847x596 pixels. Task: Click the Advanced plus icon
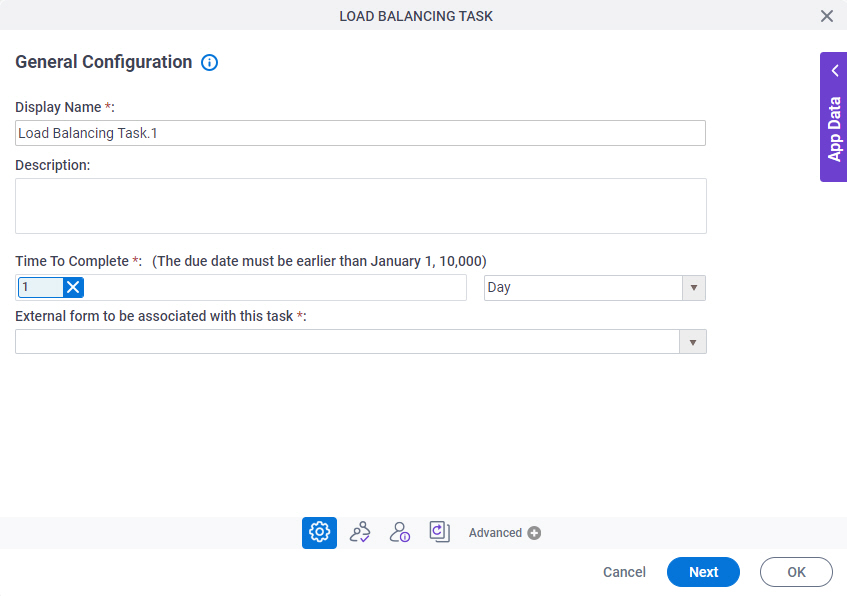click(534, 533)
